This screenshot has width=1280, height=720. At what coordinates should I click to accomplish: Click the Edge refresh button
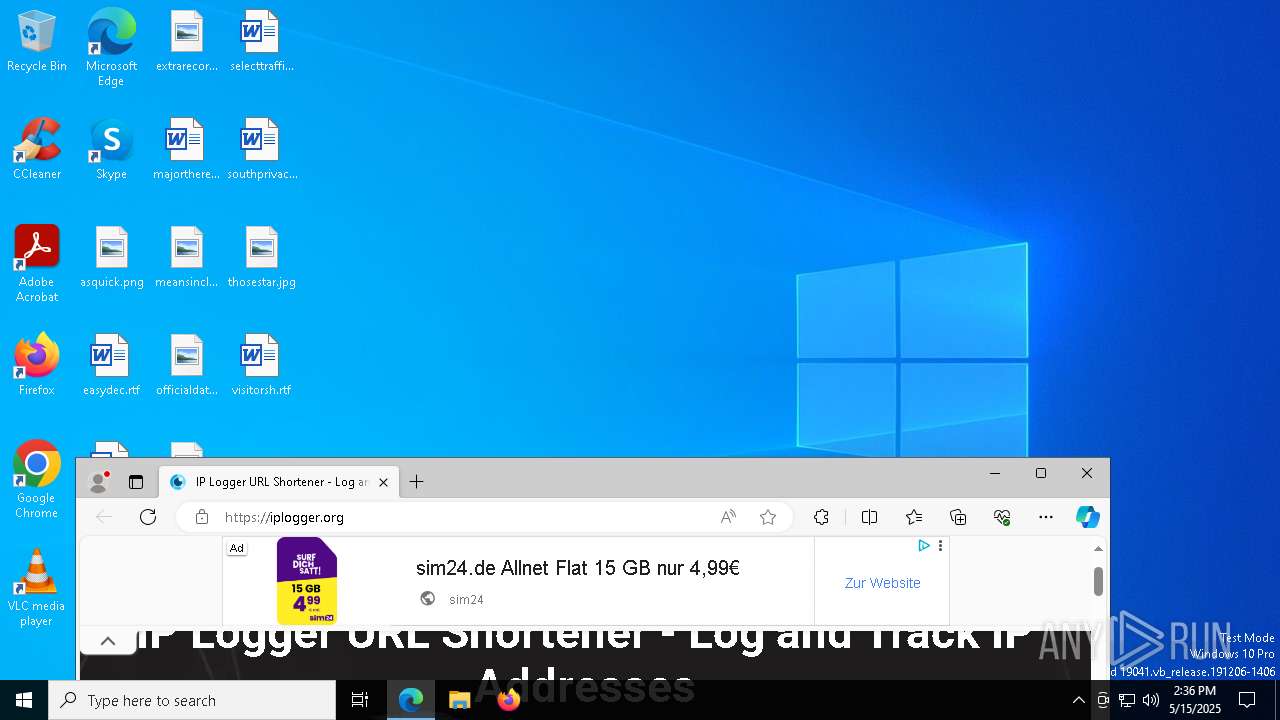[148, 517]
